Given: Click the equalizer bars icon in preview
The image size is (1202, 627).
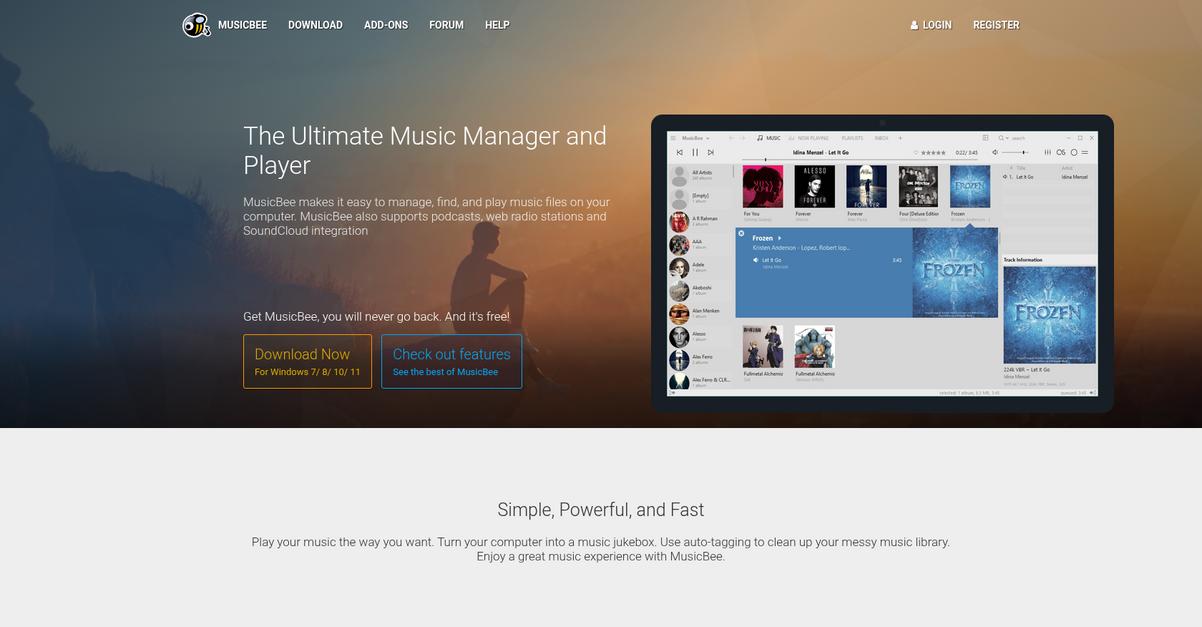Looking at the screenshot, I should coord(1047,152).
